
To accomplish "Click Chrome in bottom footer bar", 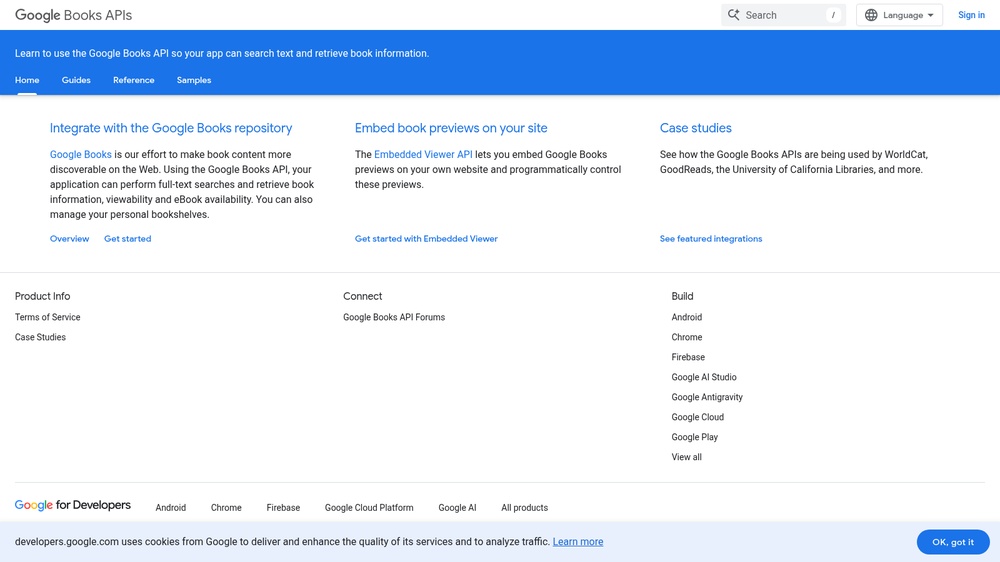I will click(226, 508).
